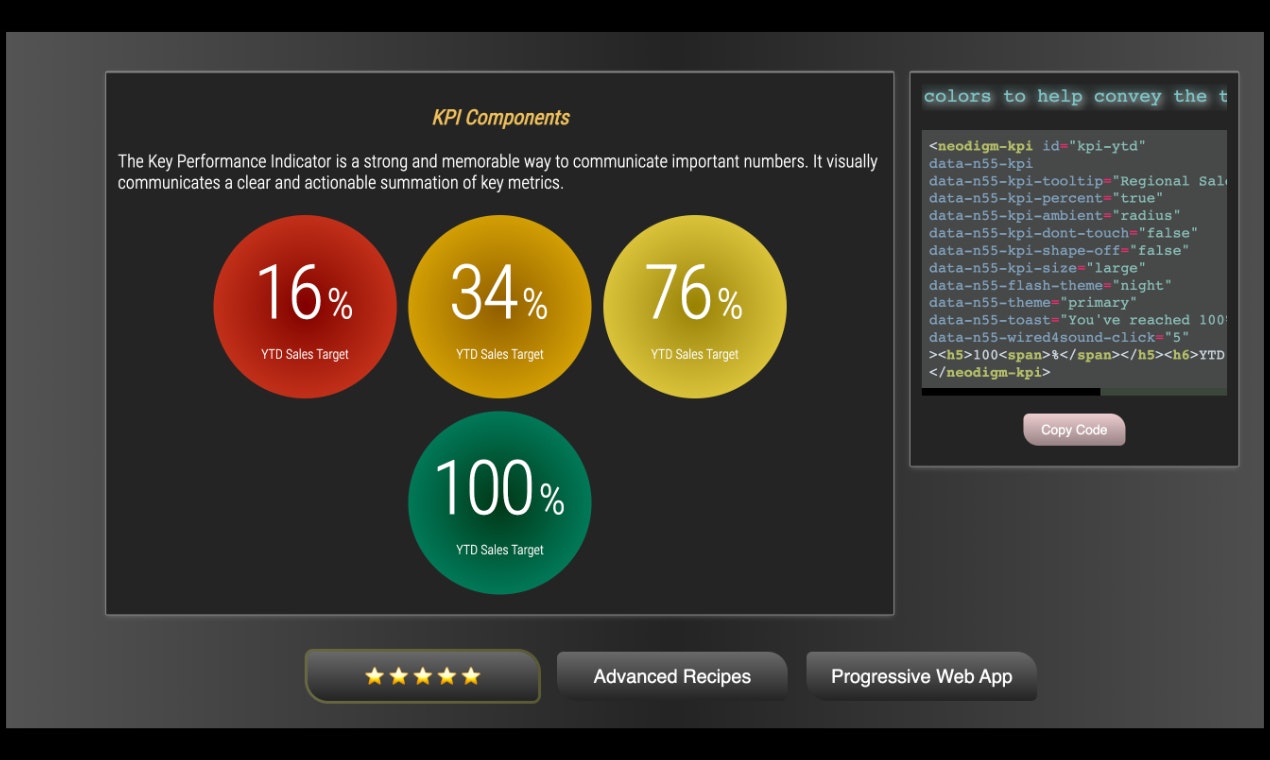Click the orange 34% KPI circle
Viewport: 1270px width, 760px height.
pyautogui.click(x=500, y=307)
